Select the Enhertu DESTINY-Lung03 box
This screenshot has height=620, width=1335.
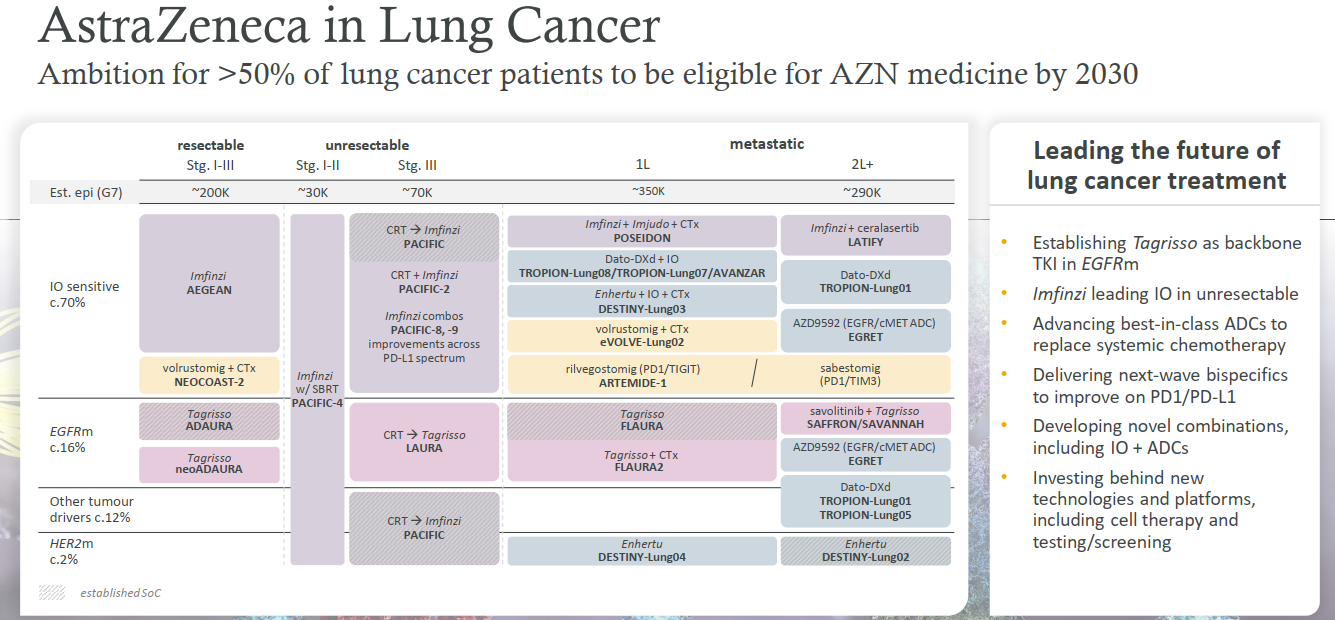pyautogui.click(x=642, y=301)
